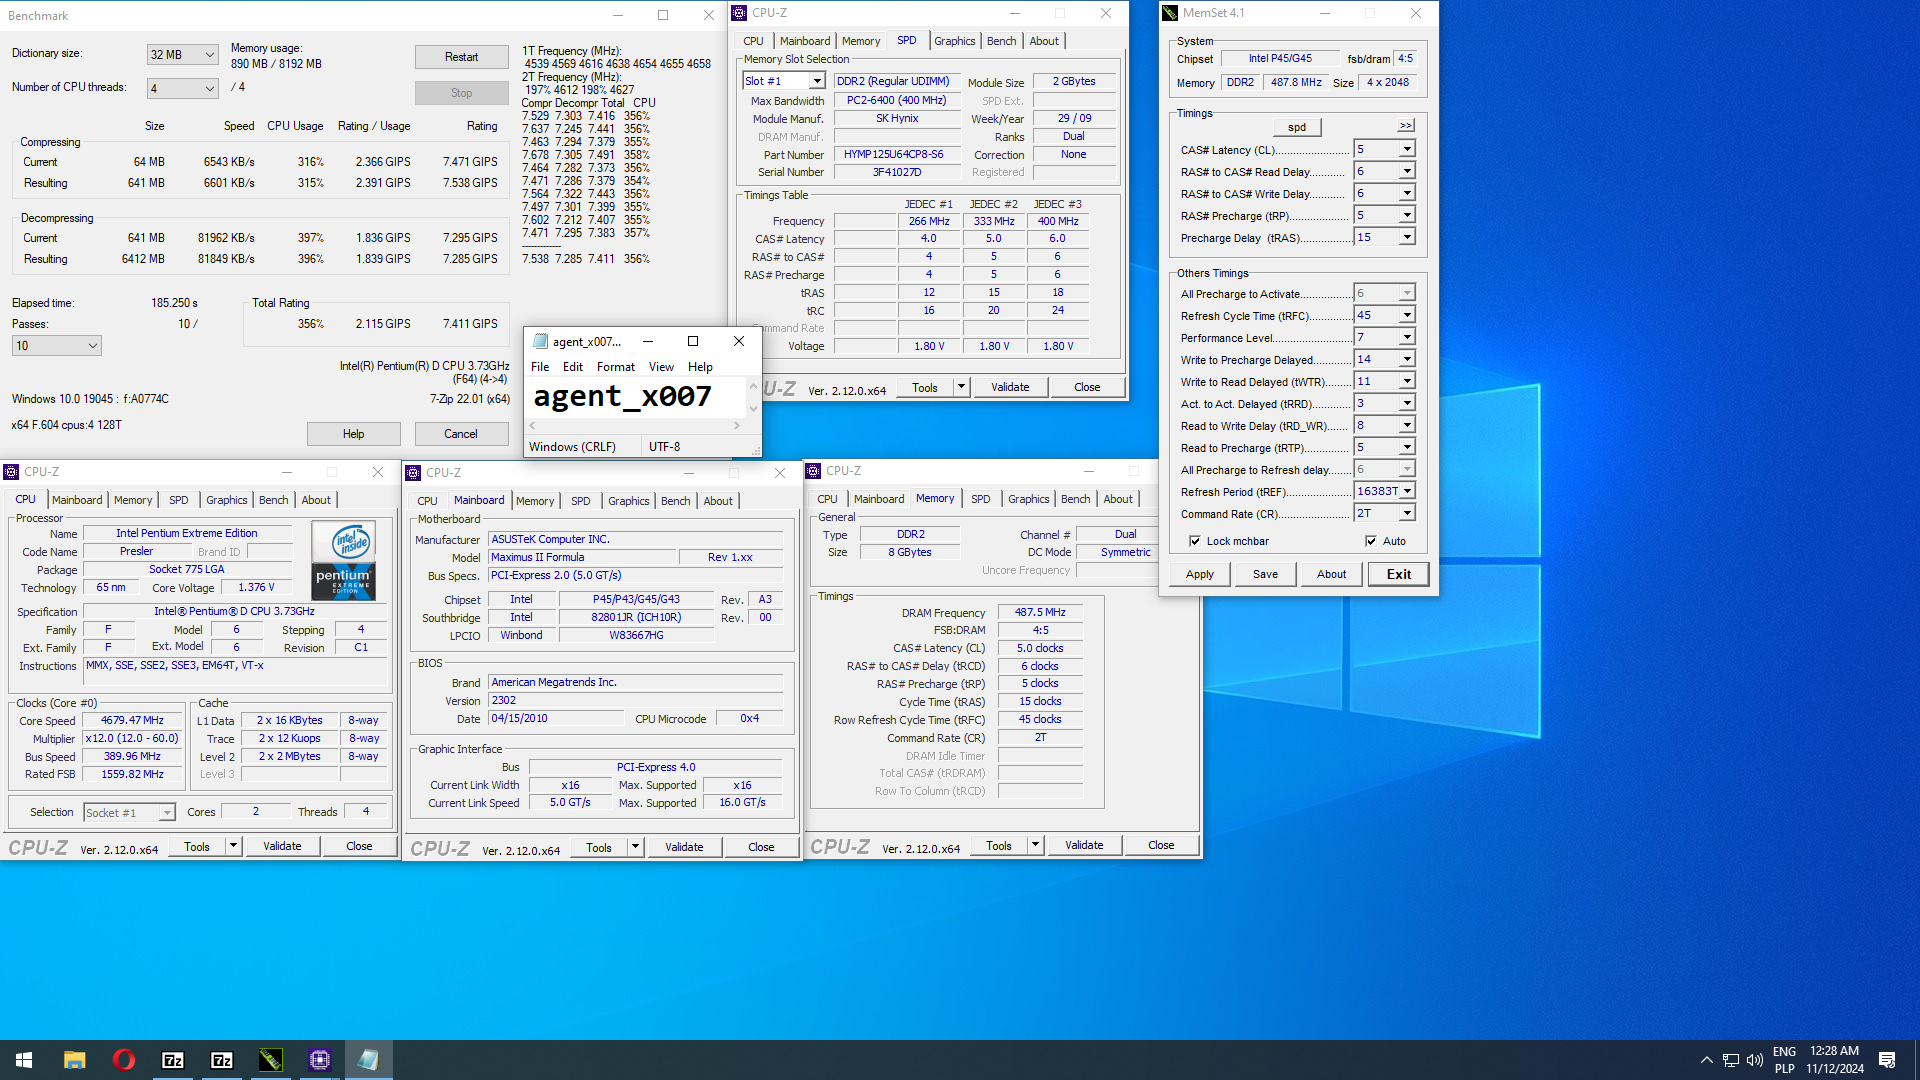Click About button in MemSet

coord(1331,574)
